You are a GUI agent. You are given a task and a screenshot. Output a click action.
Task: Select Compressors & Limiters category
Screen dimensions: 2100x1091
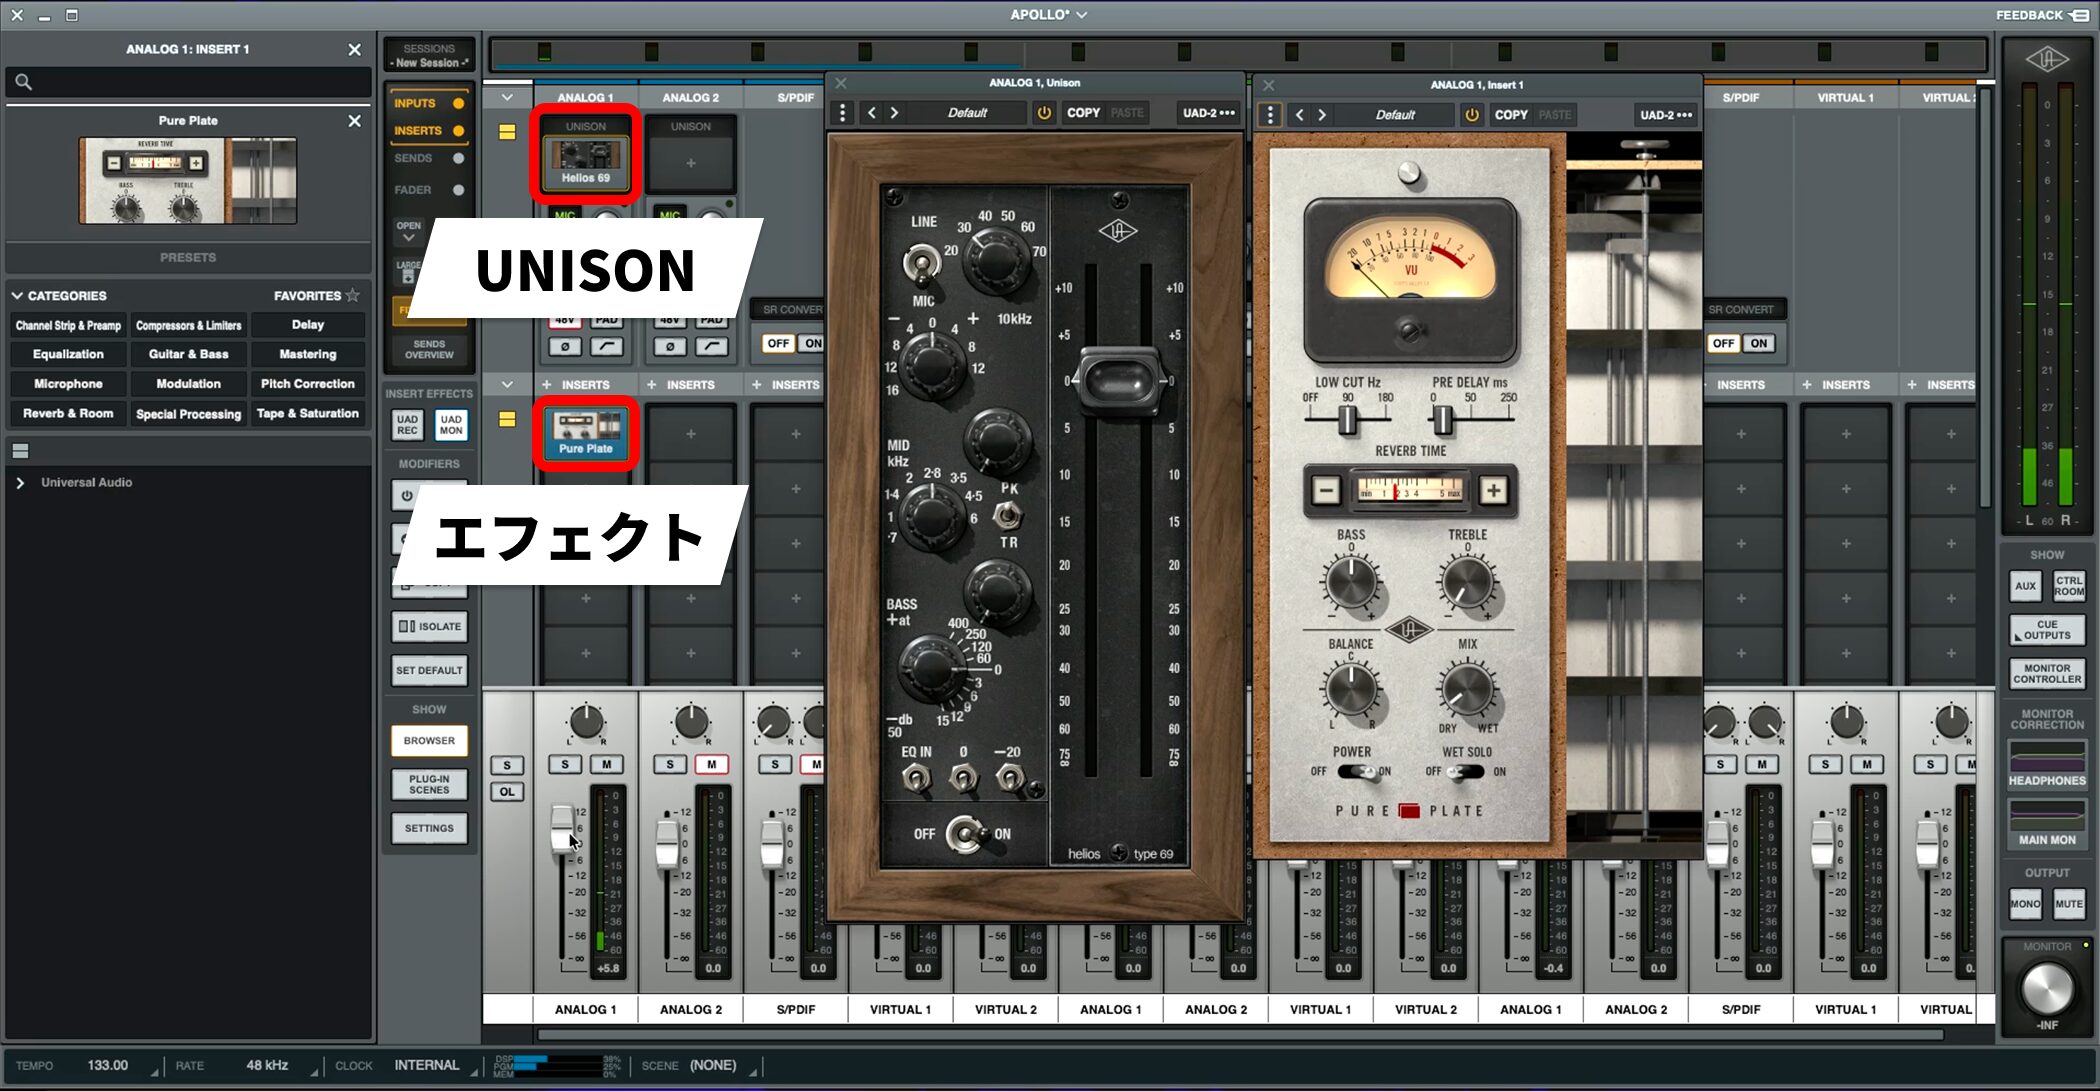point(188,325)
